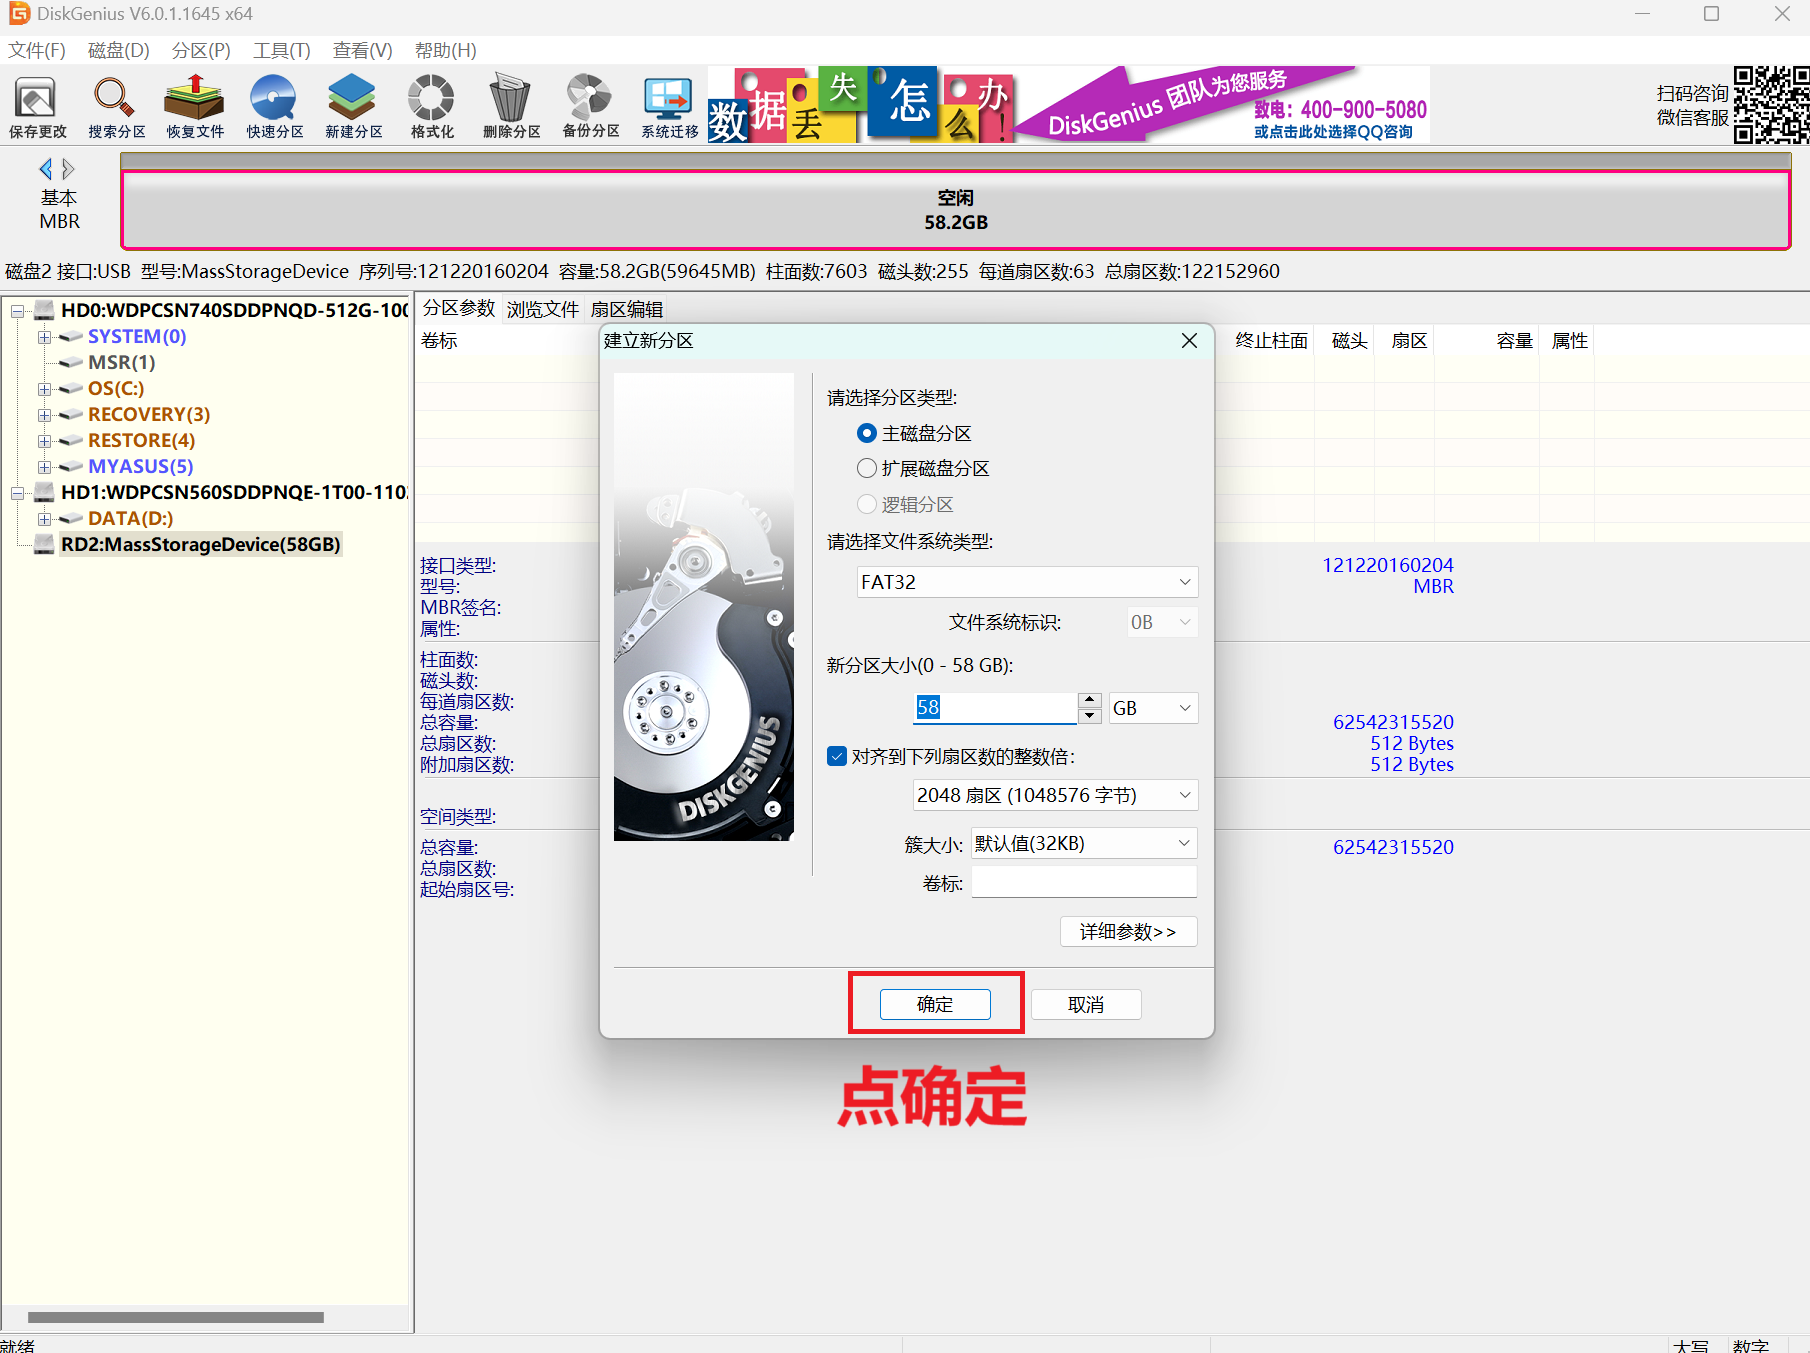Image resolution: width=1810 pixels, height=1353 pixels.
Task: Open the GB size unit dropdown
Action: click(1153, 708)
